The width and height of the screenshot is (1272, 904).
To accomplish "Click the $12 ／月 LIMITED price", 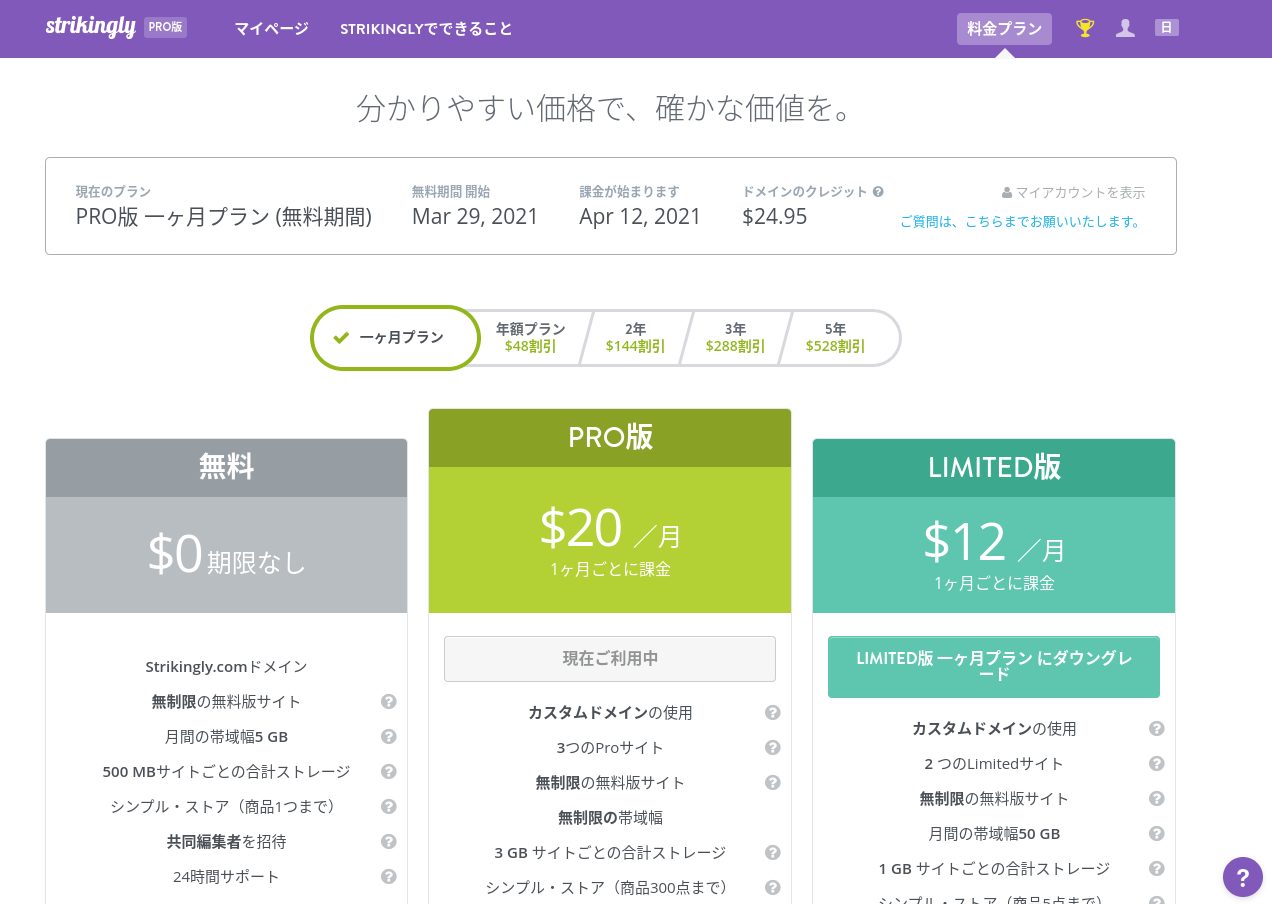I will click(994, 543).
